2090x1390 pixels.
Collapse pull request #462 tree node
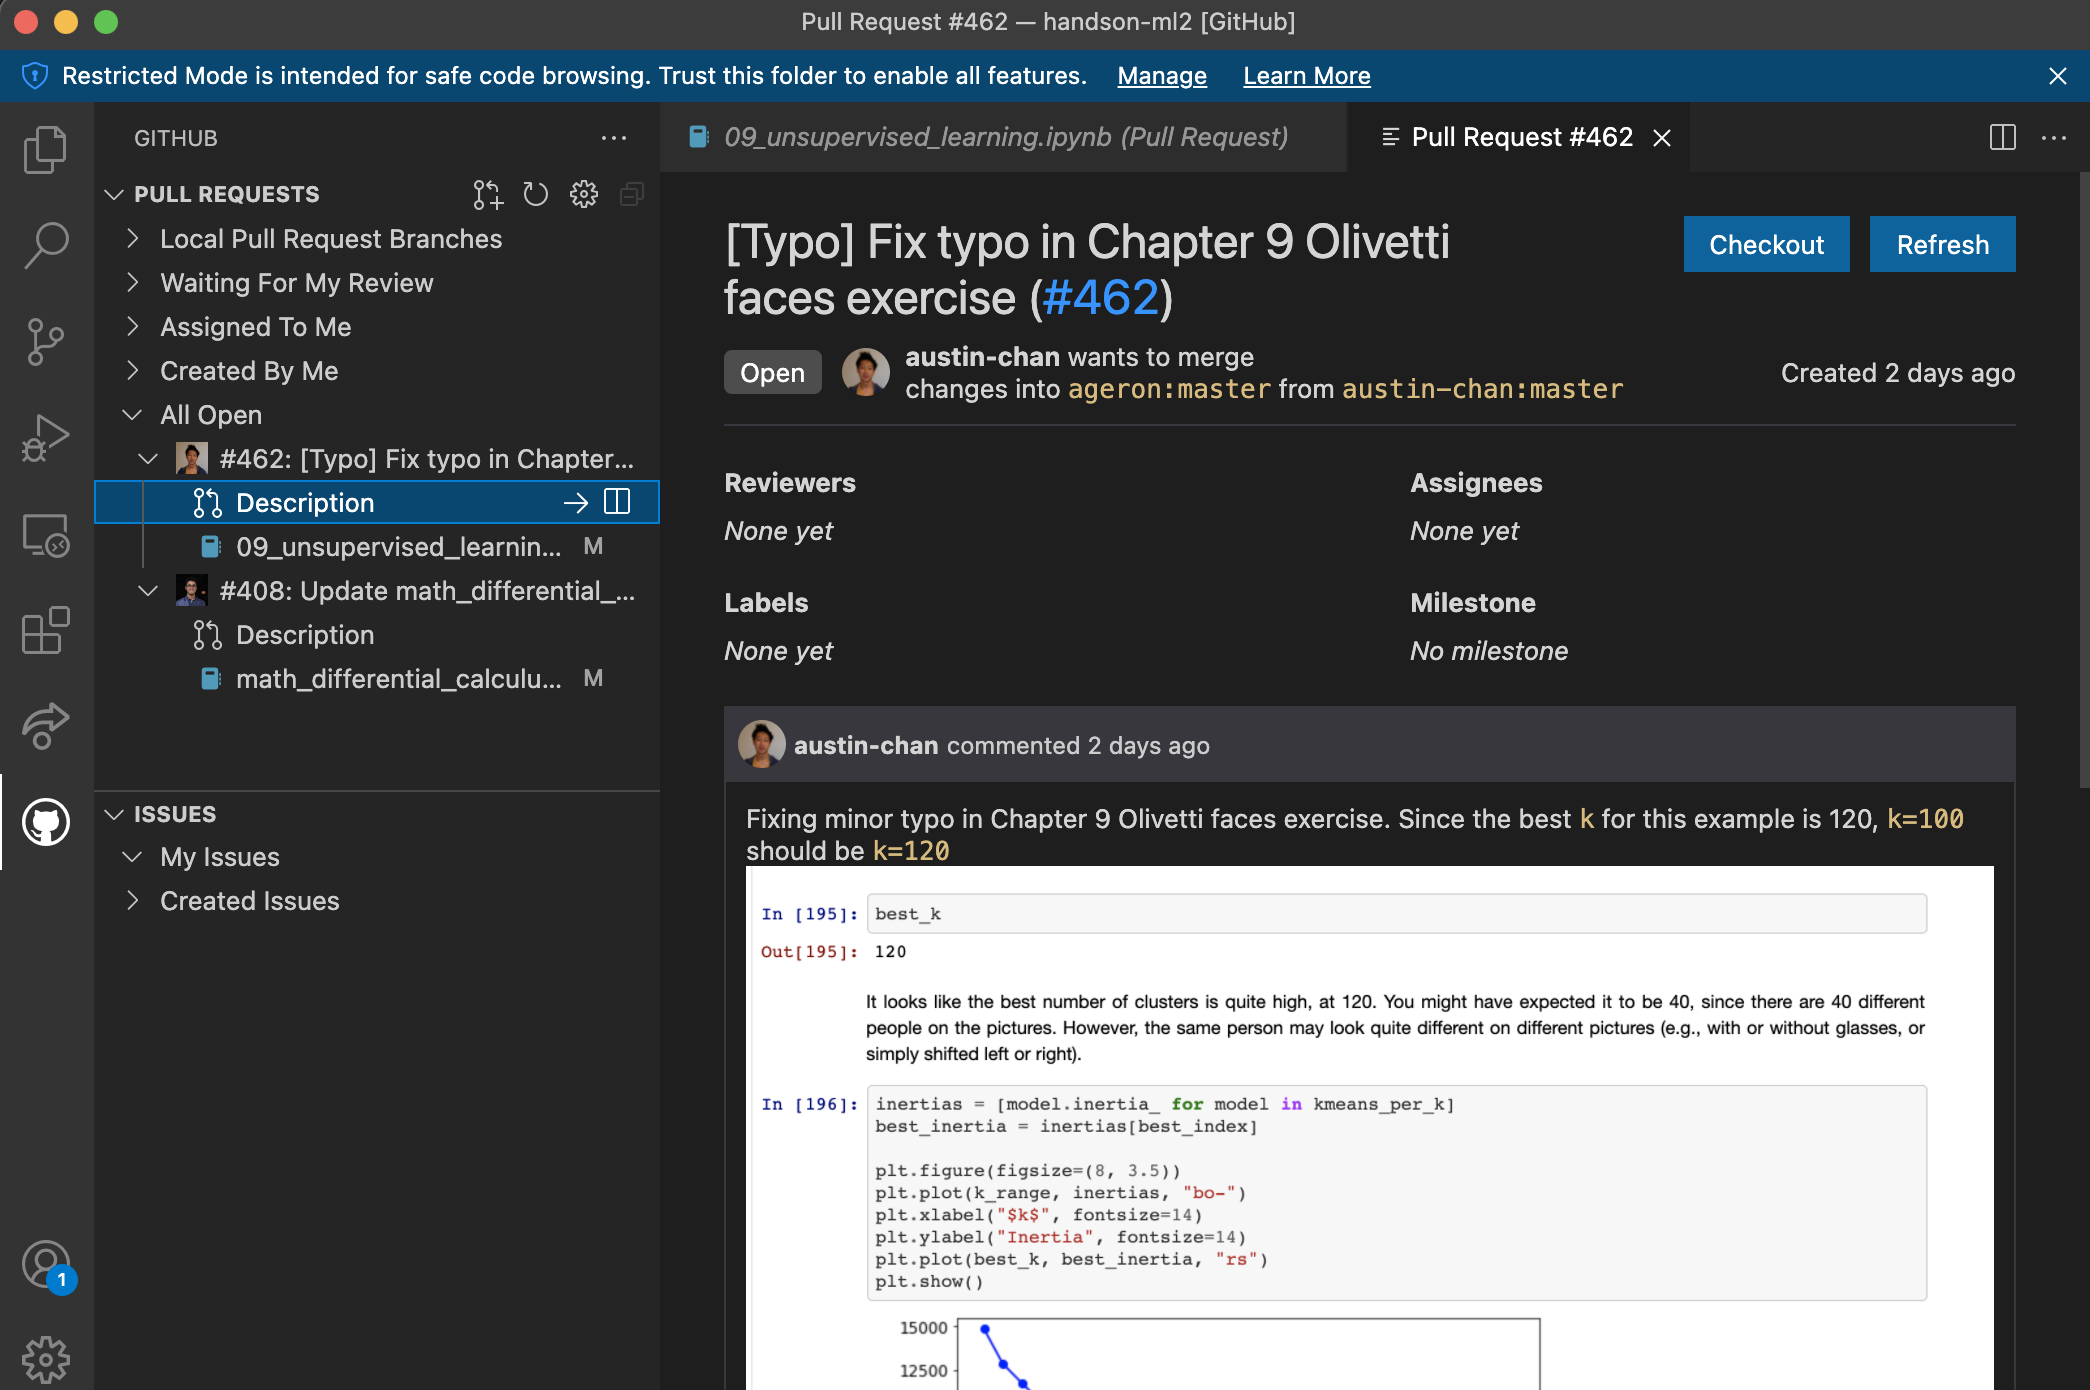pos(148,459)
